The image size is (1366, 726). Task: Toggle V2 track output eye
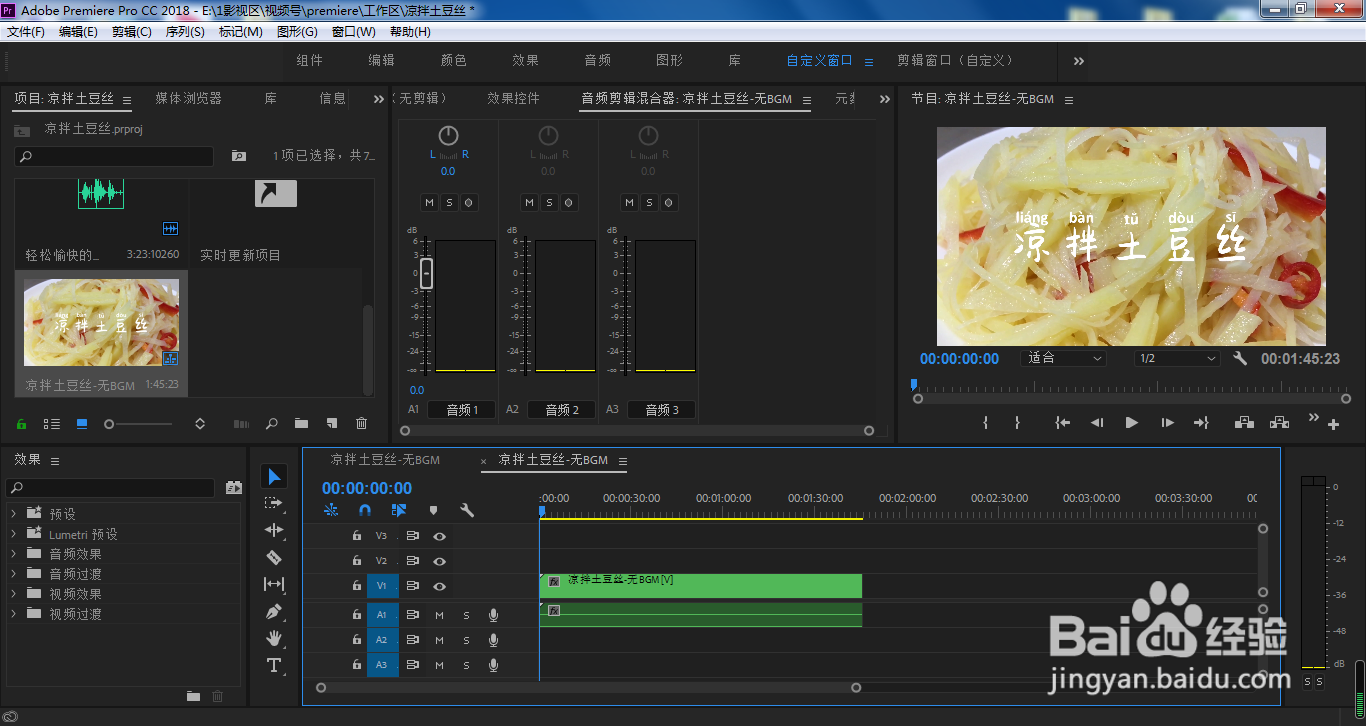(439, 561)
